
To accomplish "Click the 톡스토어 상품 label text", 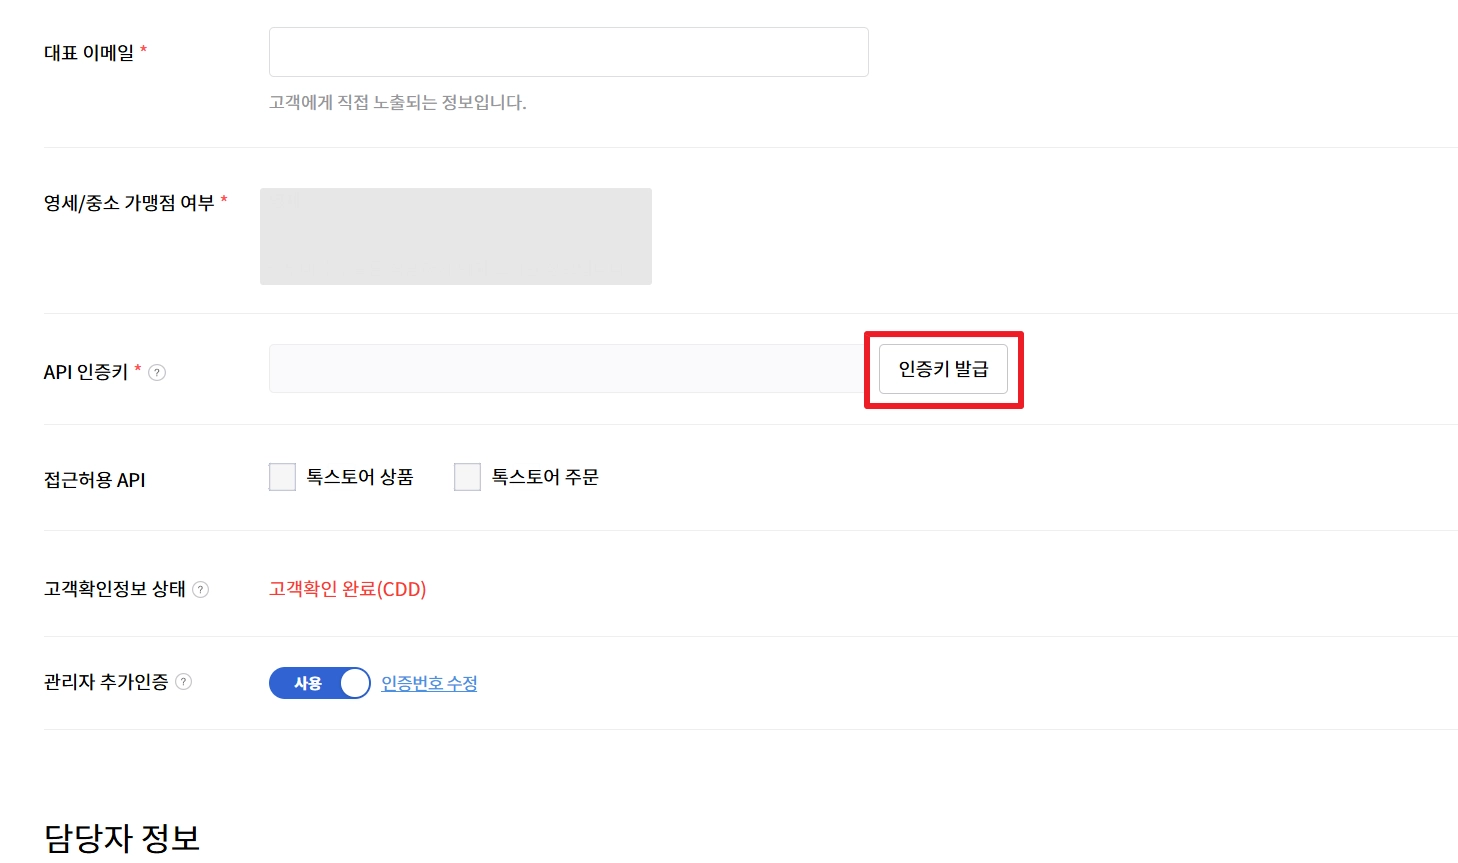I will 360,477.
